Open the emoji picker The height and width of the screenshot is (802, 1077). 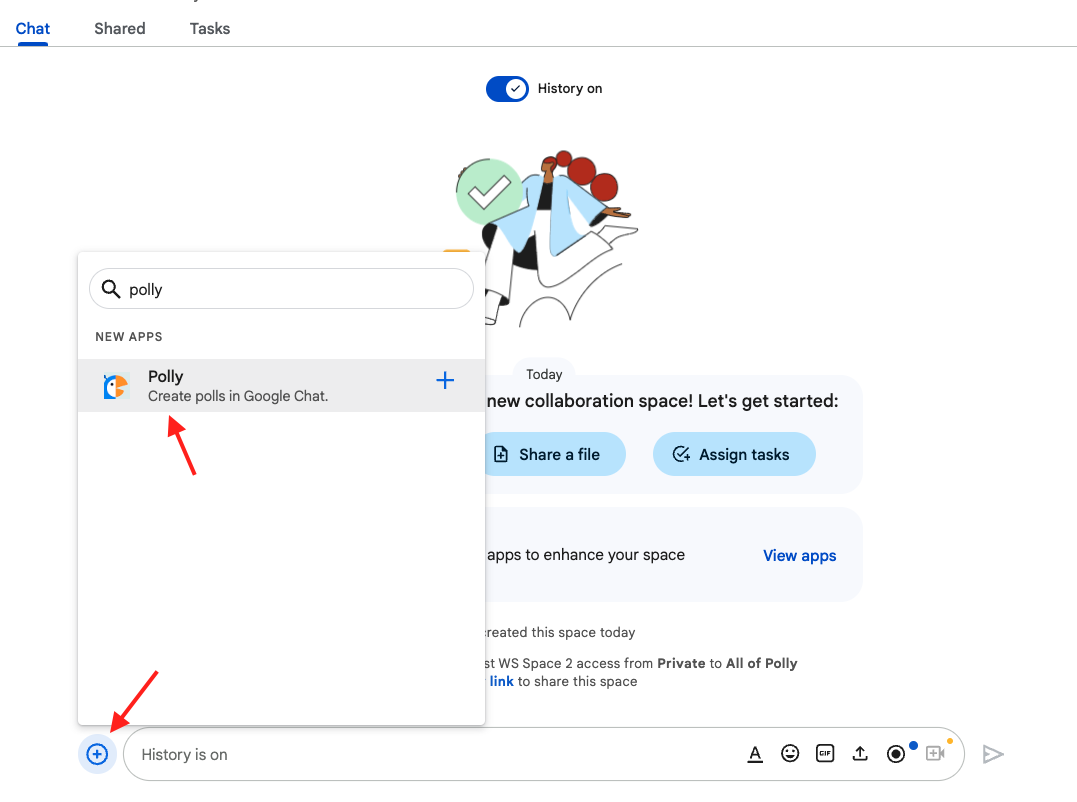tap(790, 754)
